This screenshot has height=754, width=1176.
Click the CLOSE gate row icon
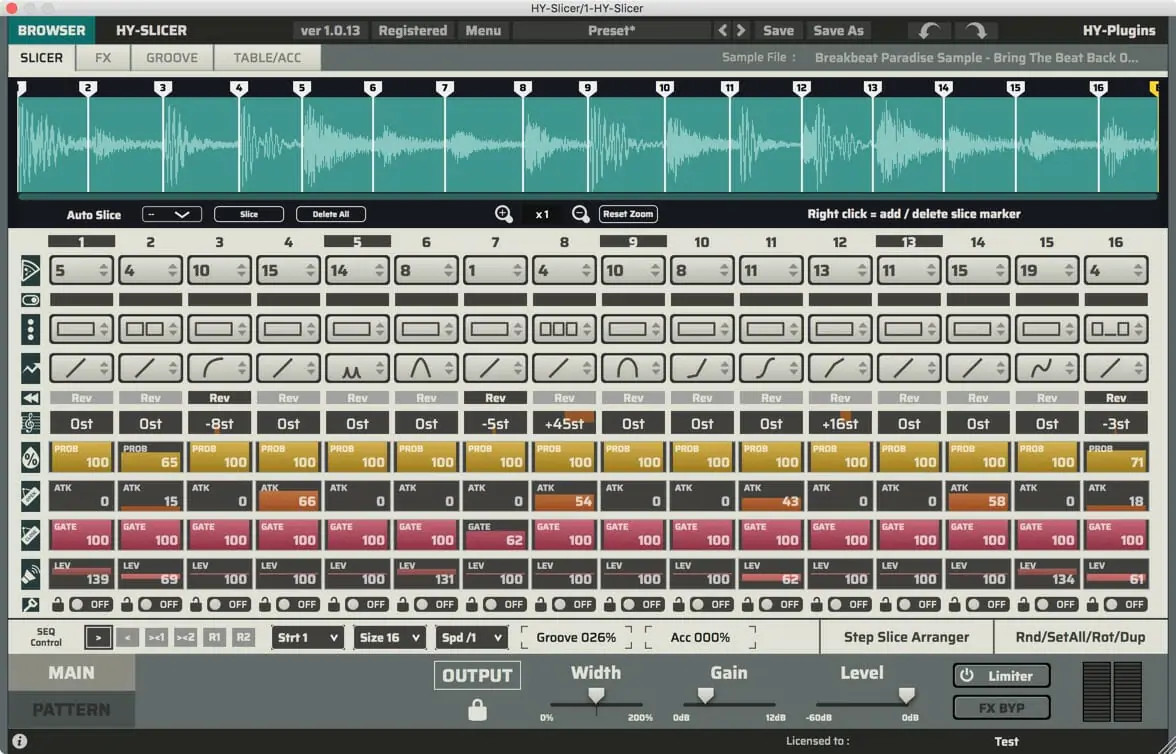click(x=30, y=533)
